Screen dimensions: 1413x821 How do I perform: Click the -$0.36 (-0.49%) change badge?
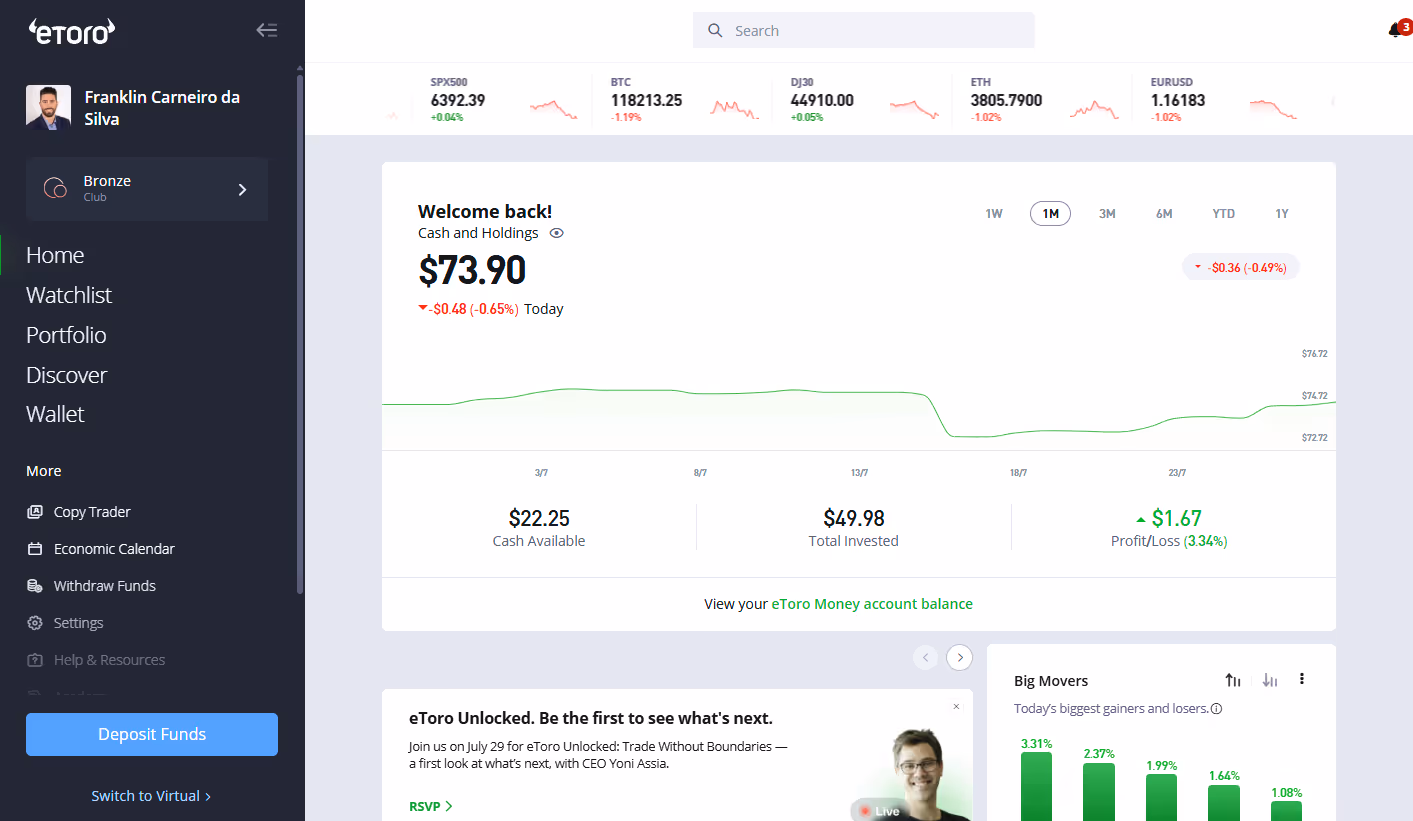(x=1241, y=267)
